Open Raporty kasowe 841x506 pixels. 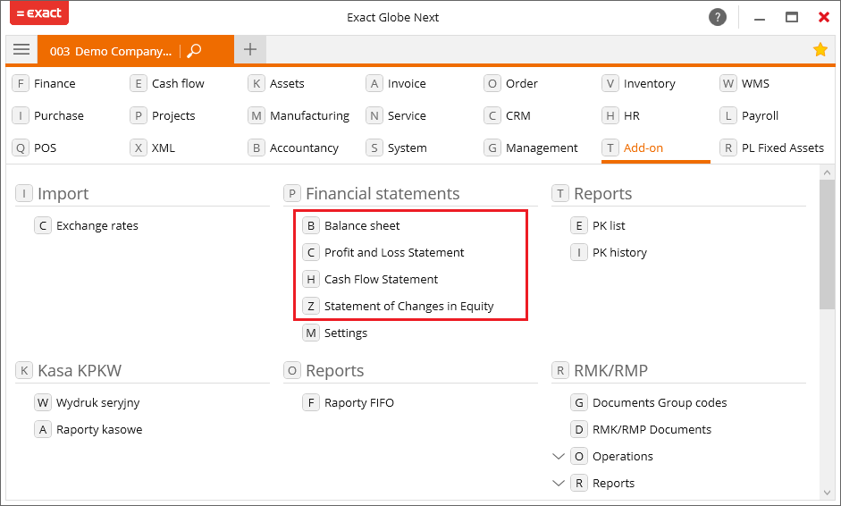(88, 429)
